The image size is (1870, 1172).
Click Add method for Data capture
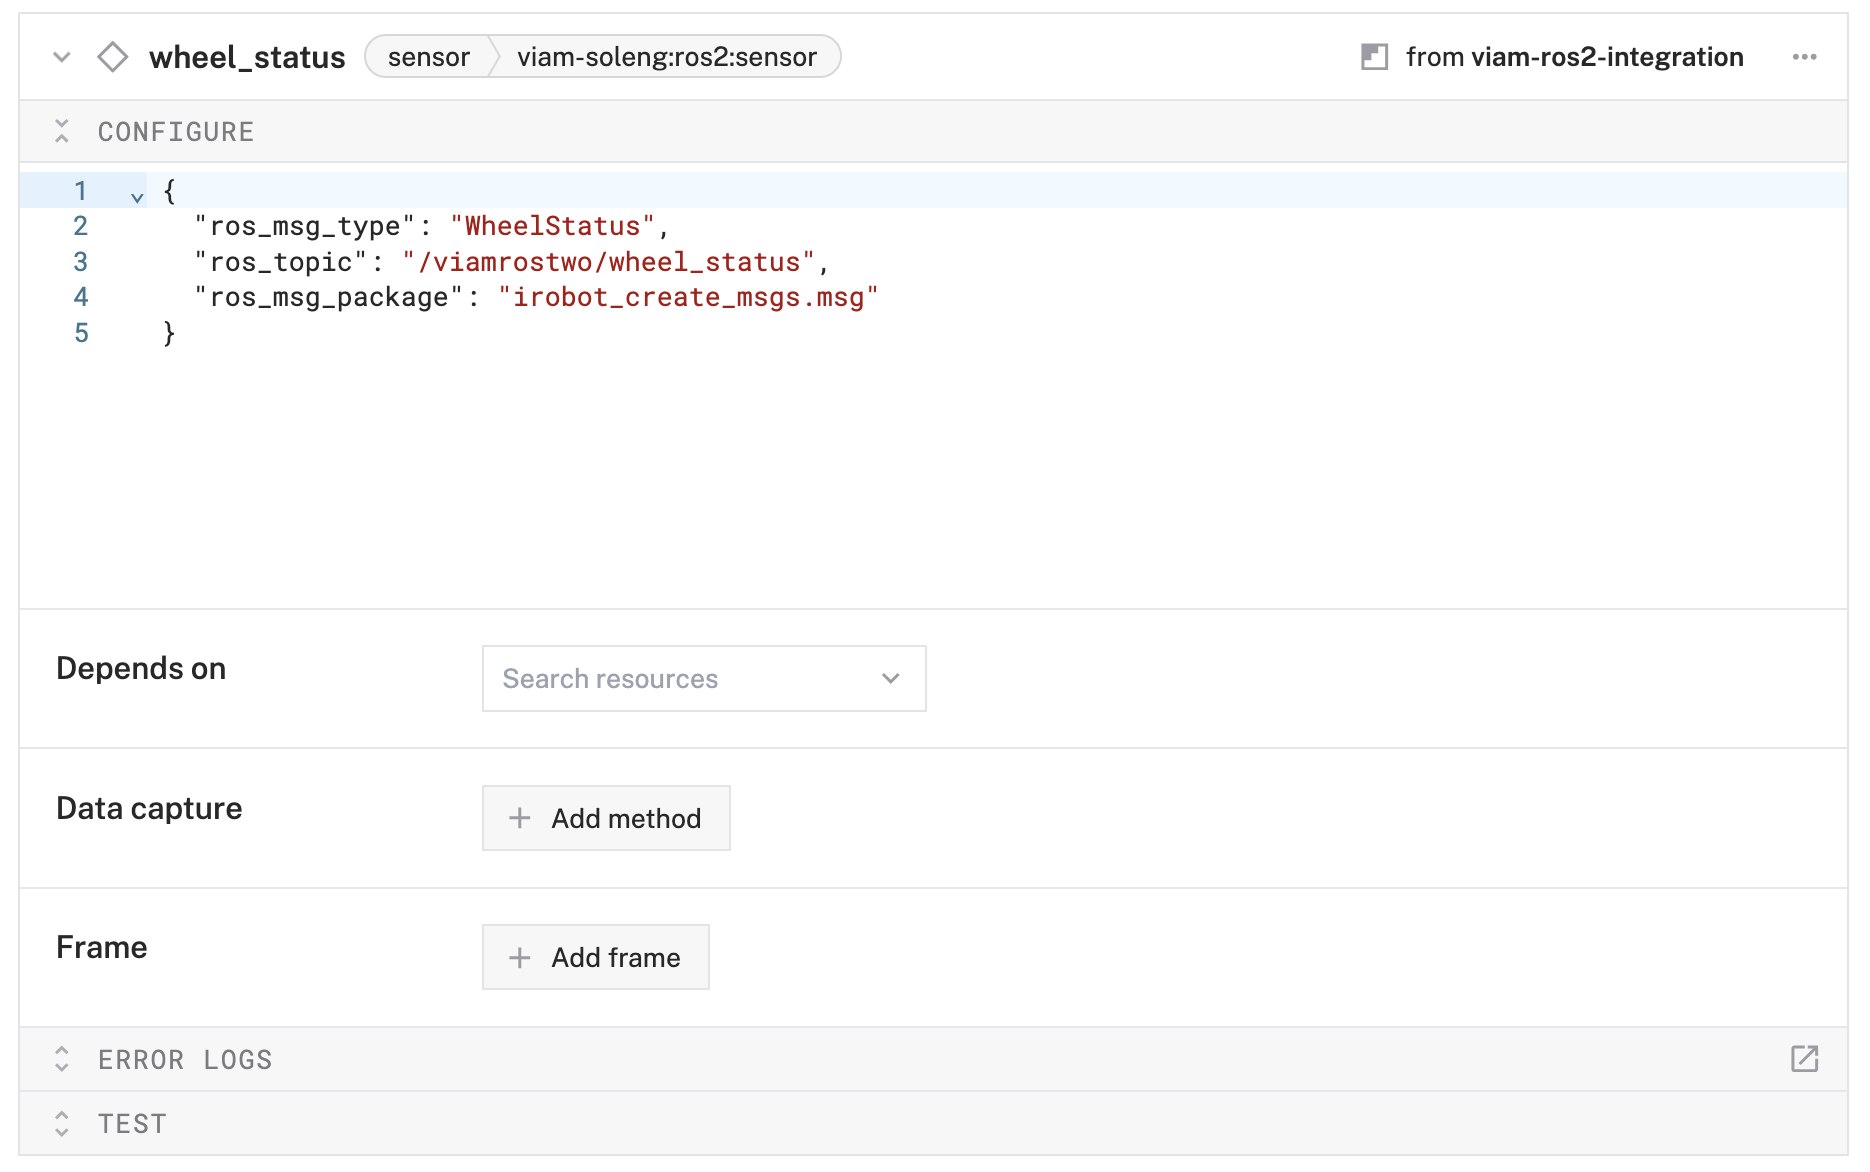[x=606, y=818]
